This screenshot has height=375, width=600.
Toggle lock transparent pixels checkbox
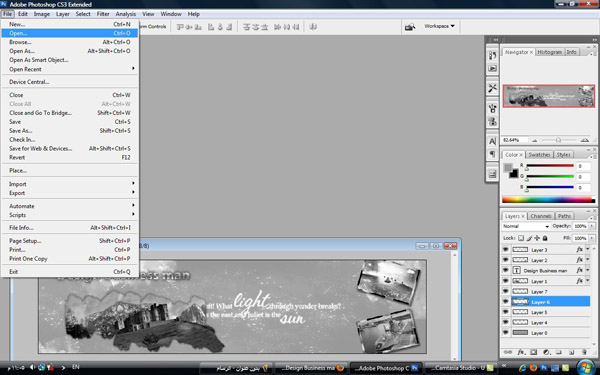click(521, 238)
